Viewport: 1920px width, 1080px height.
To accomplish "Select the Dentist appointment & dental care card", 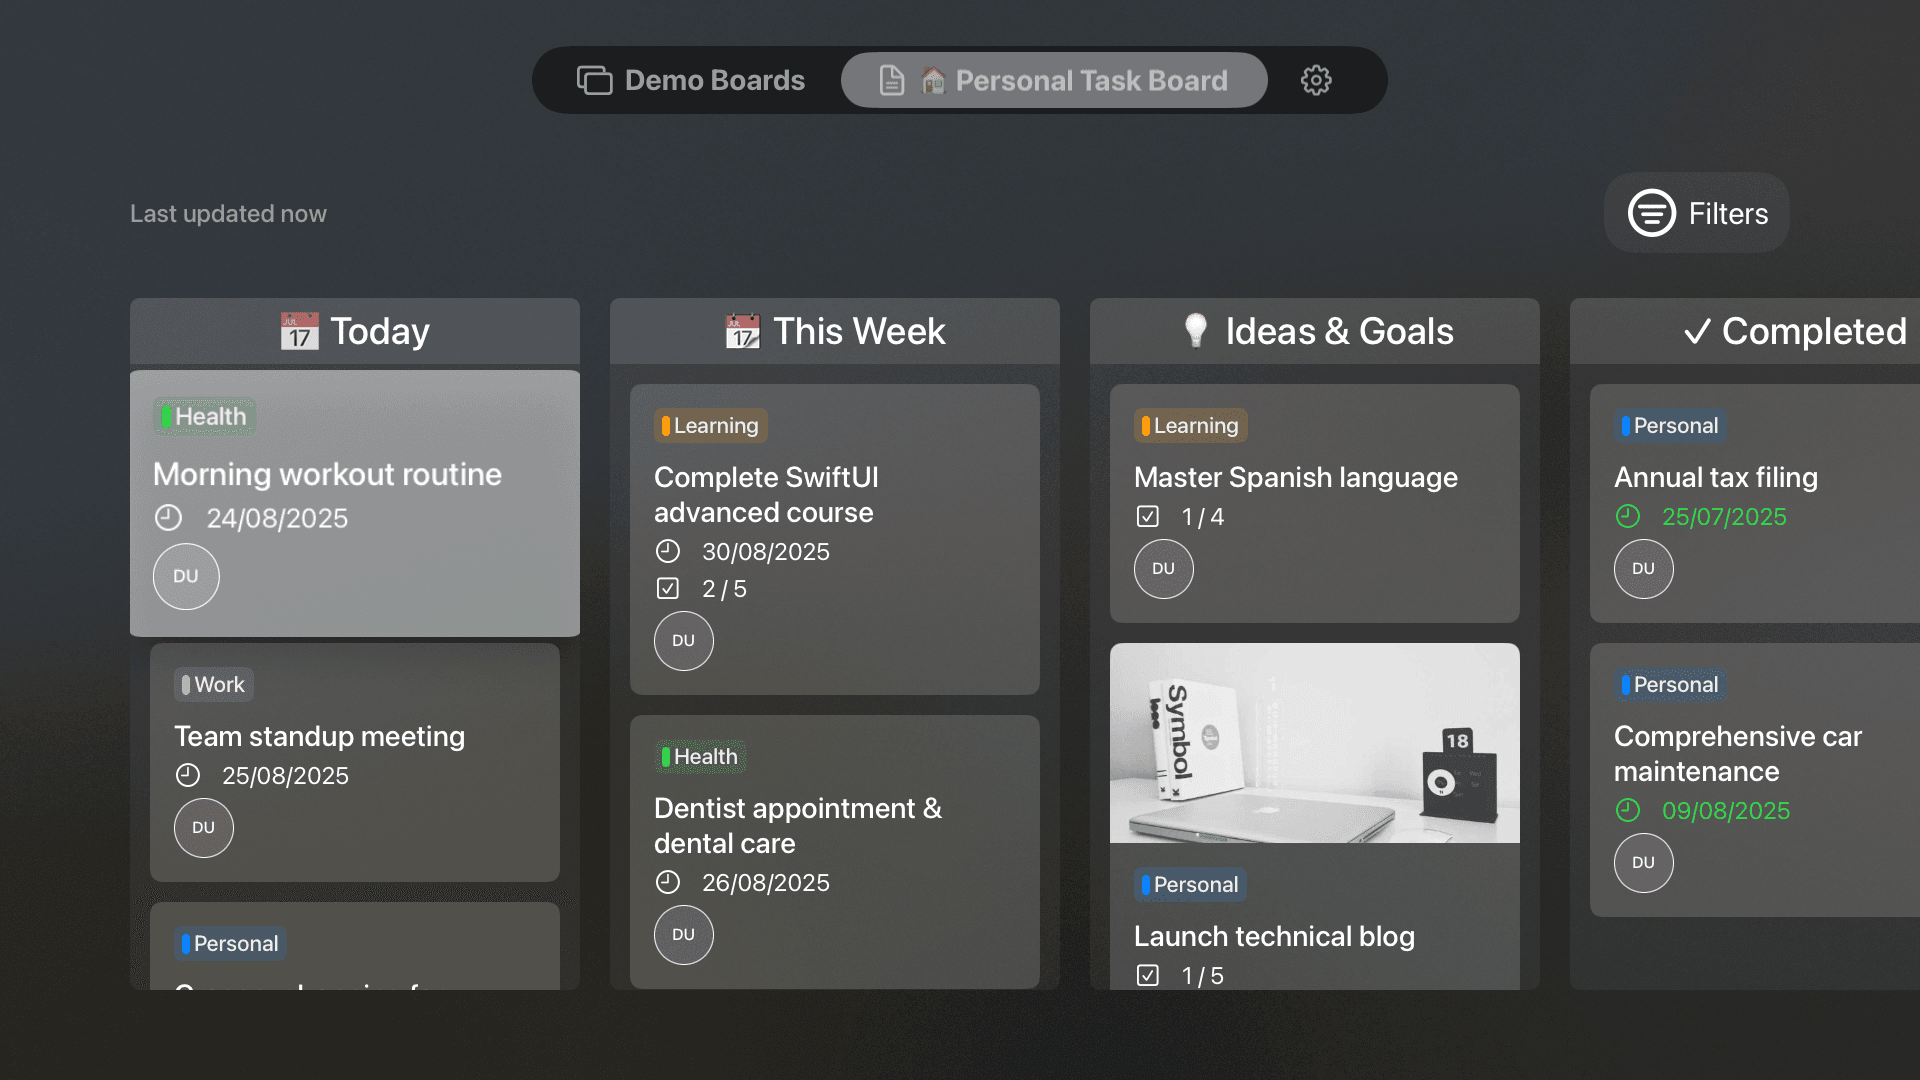I will point(834,852).
